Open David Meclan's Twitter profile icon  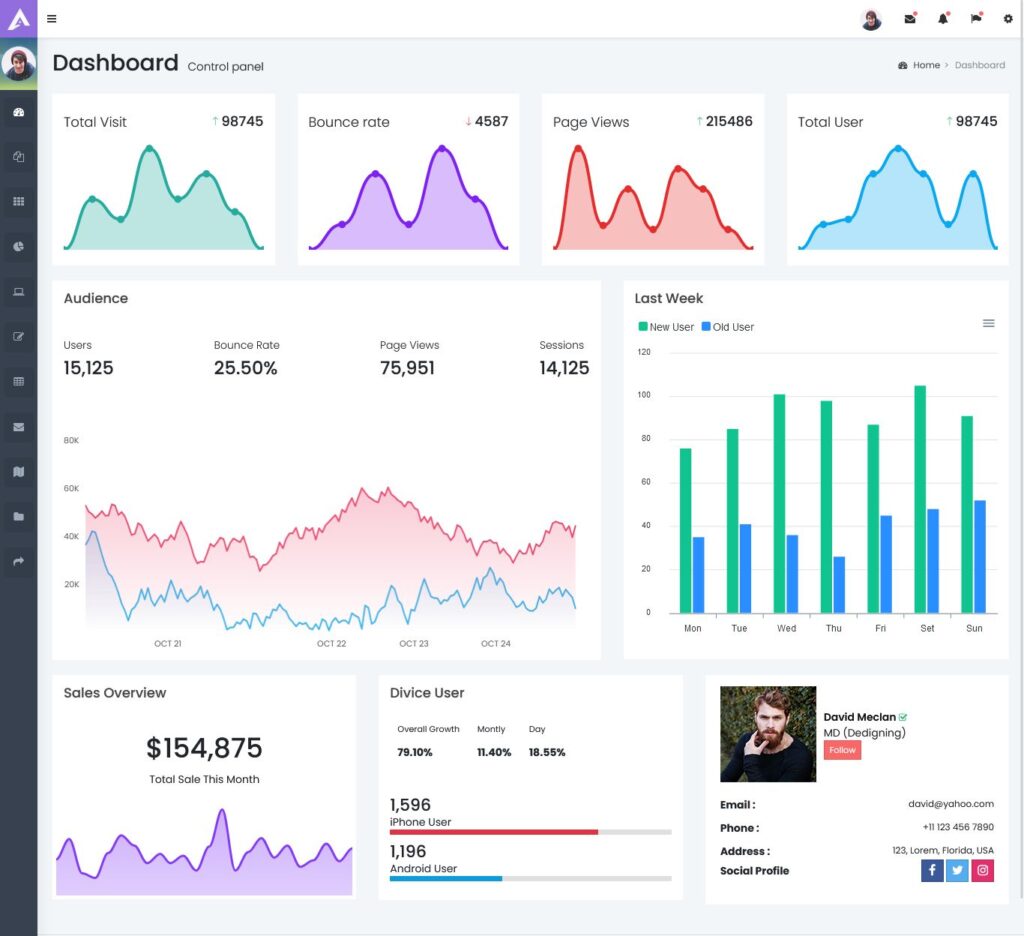point(957,870)
